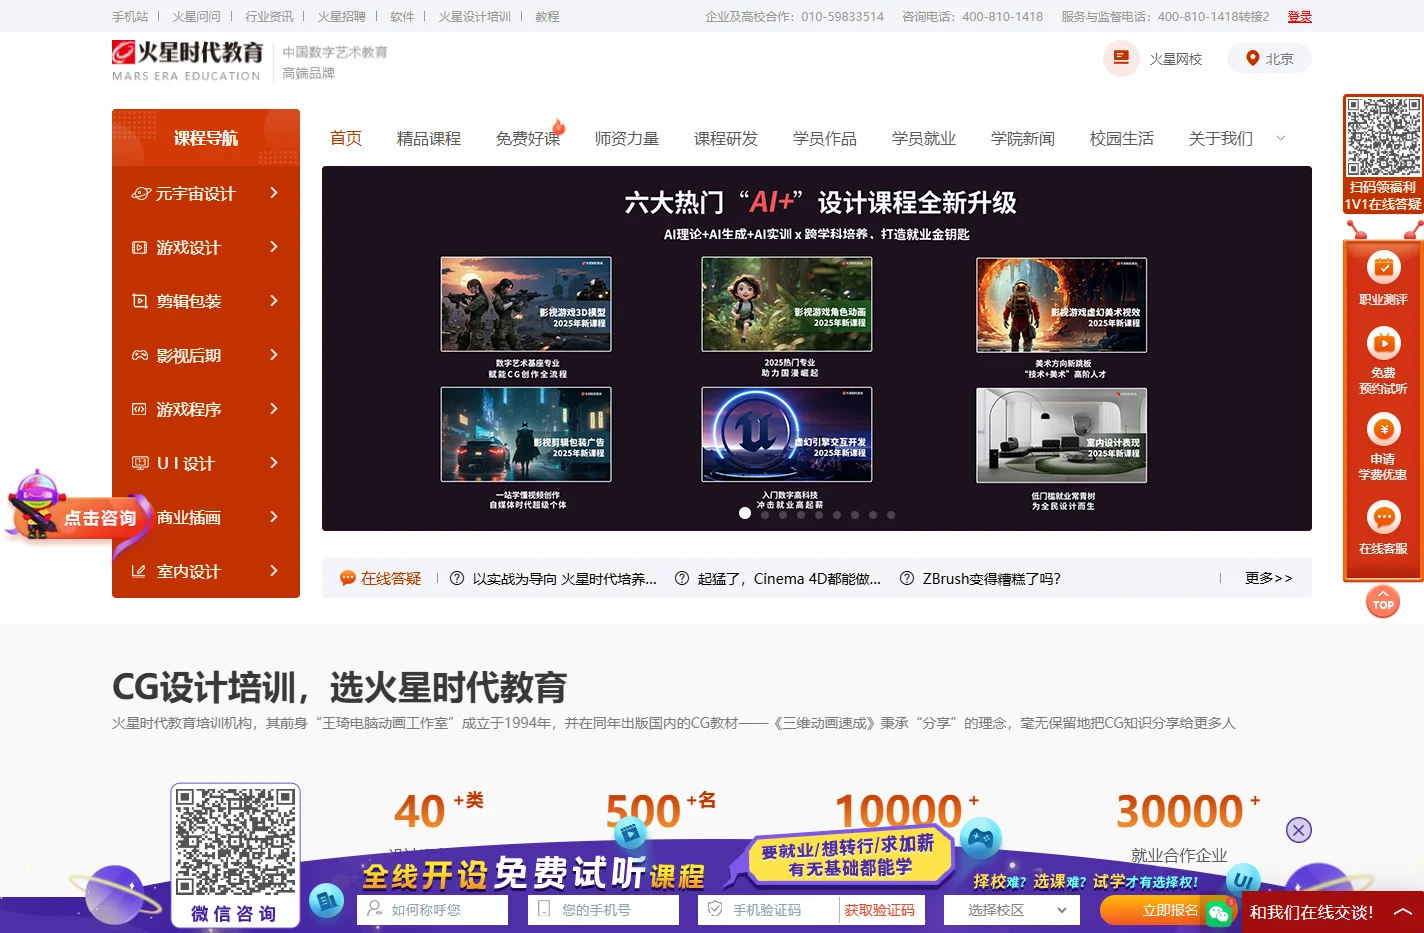Click the 在线客服 chat bubble icon
This screenshot has height=933, width=1424.
point(1384,518)
